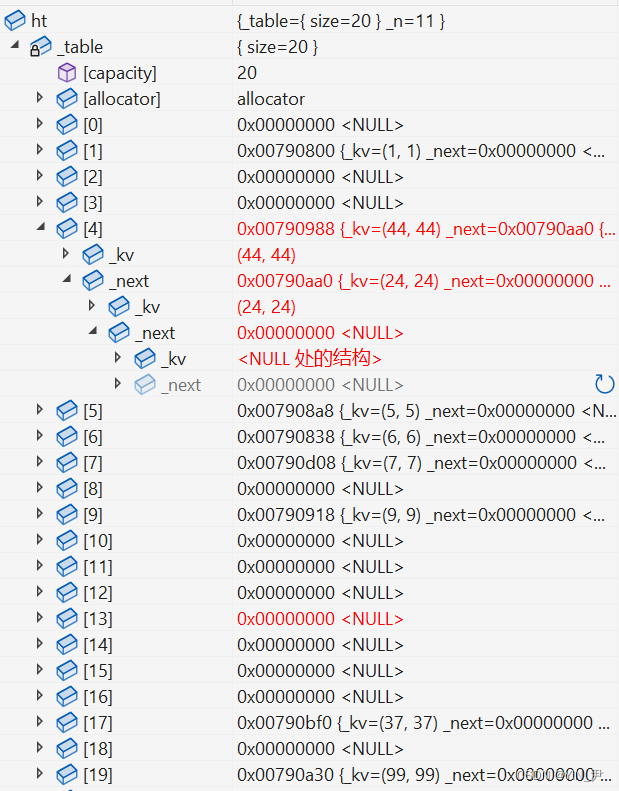Select the [14] row name

(x=98, y=645)
